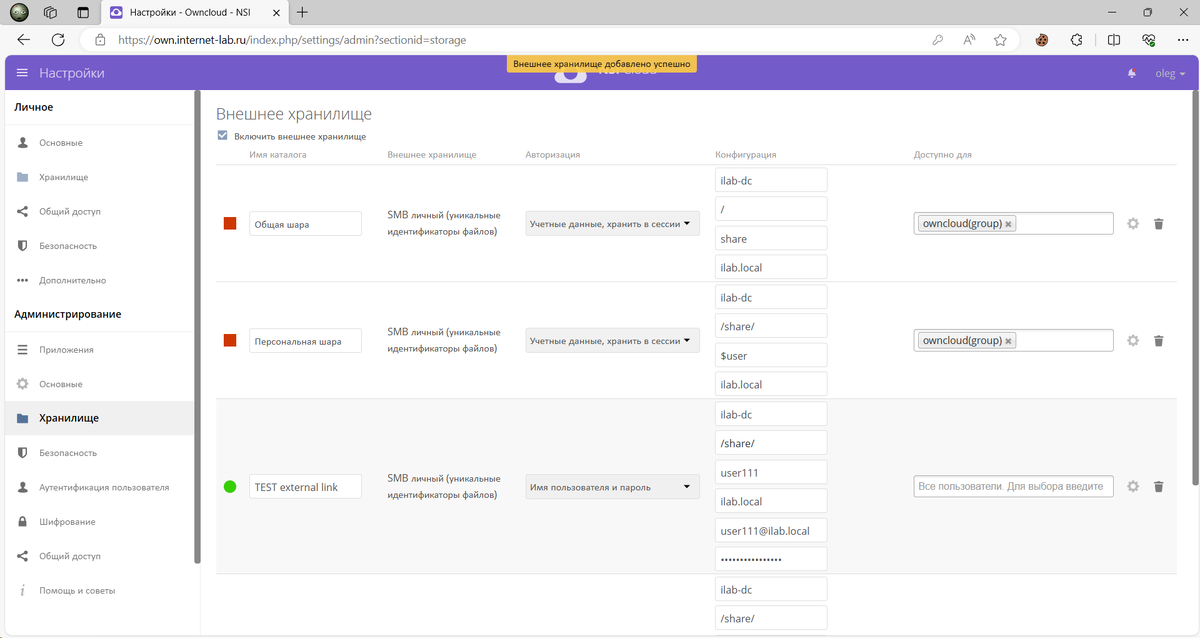Open settings gear for TEST external link
The image size is (1200, 638).
pos(1133,487)
